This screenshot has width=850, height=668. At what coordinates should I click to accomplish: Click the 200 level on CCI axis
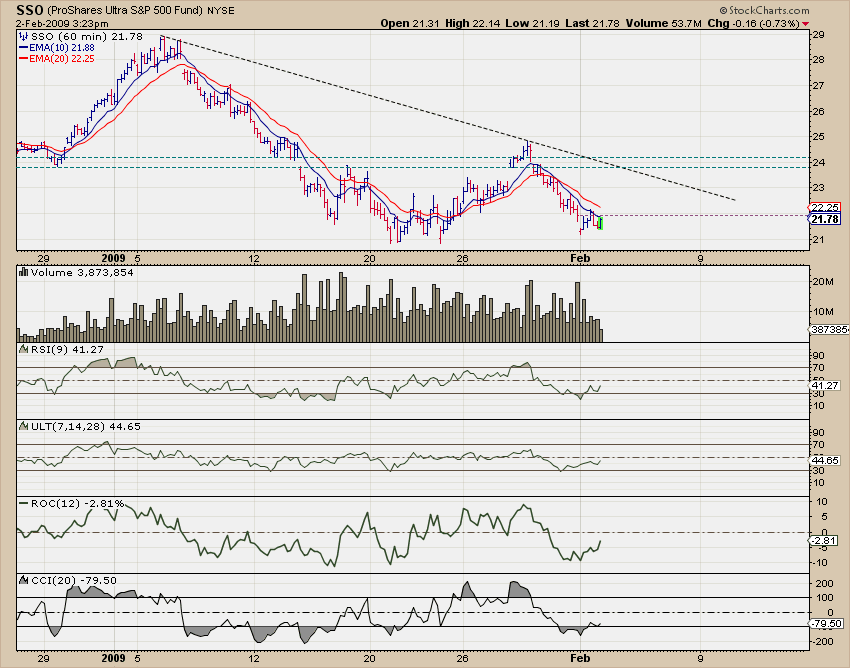point(824,584)
